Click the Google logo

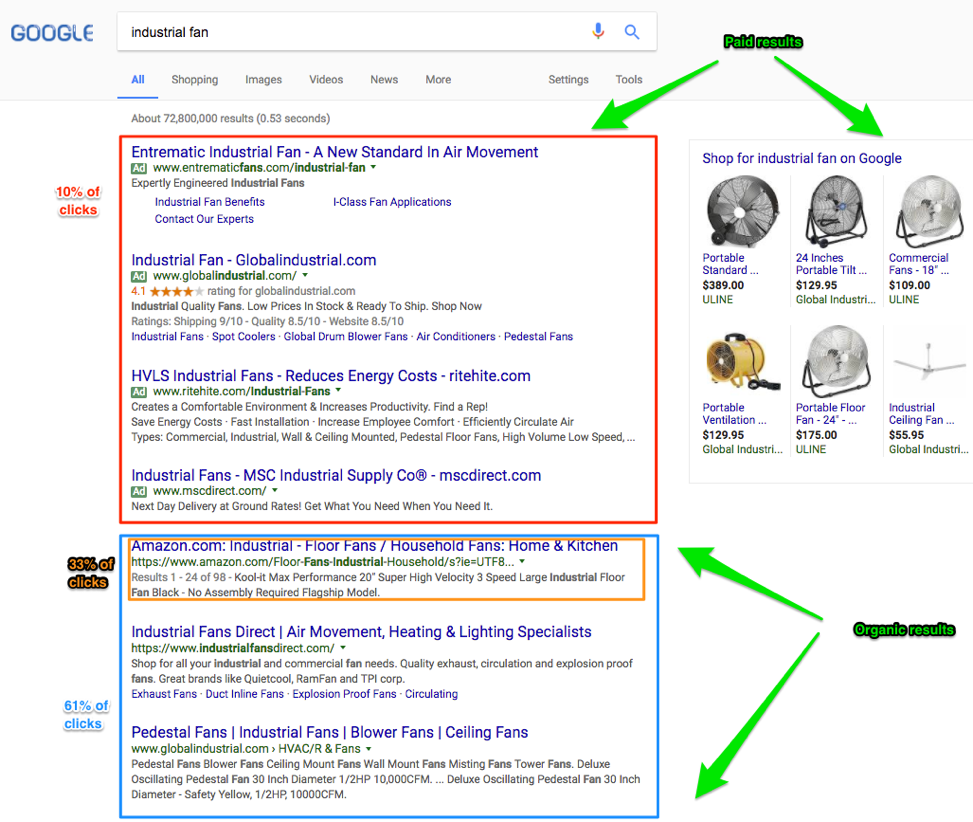(x=52, y=33)
